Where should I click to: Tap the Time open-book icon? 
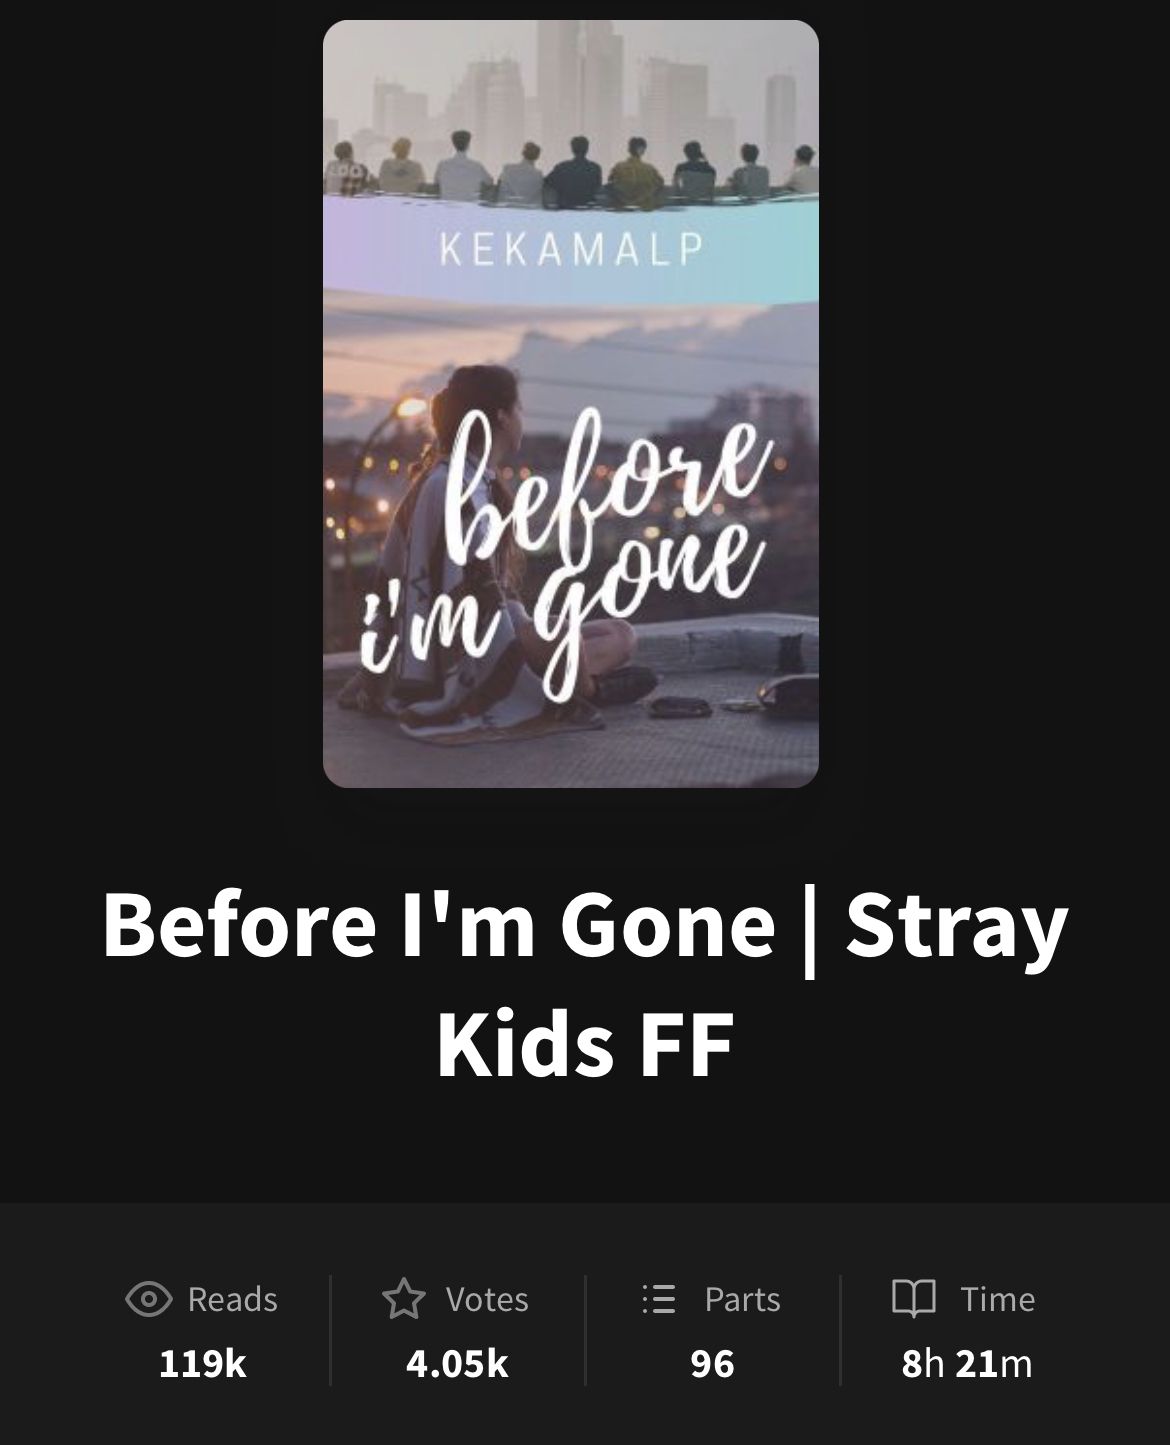(914, 1298)
